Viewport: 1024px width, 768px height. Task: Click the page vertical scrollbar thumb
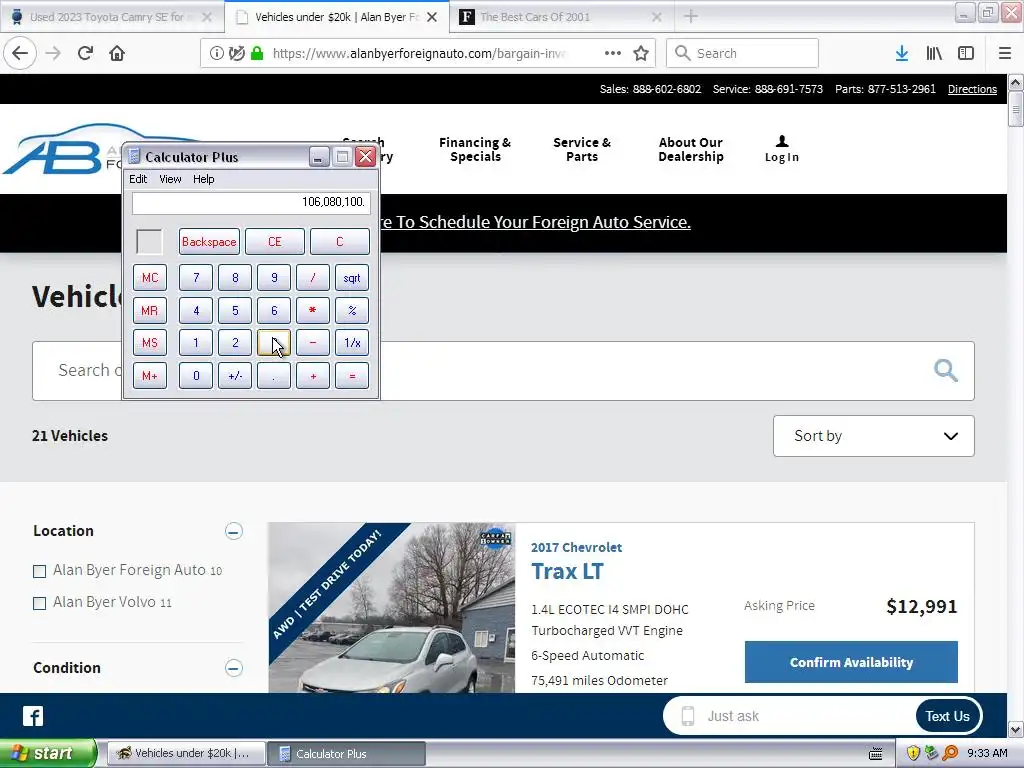(x=1015, y=109)
